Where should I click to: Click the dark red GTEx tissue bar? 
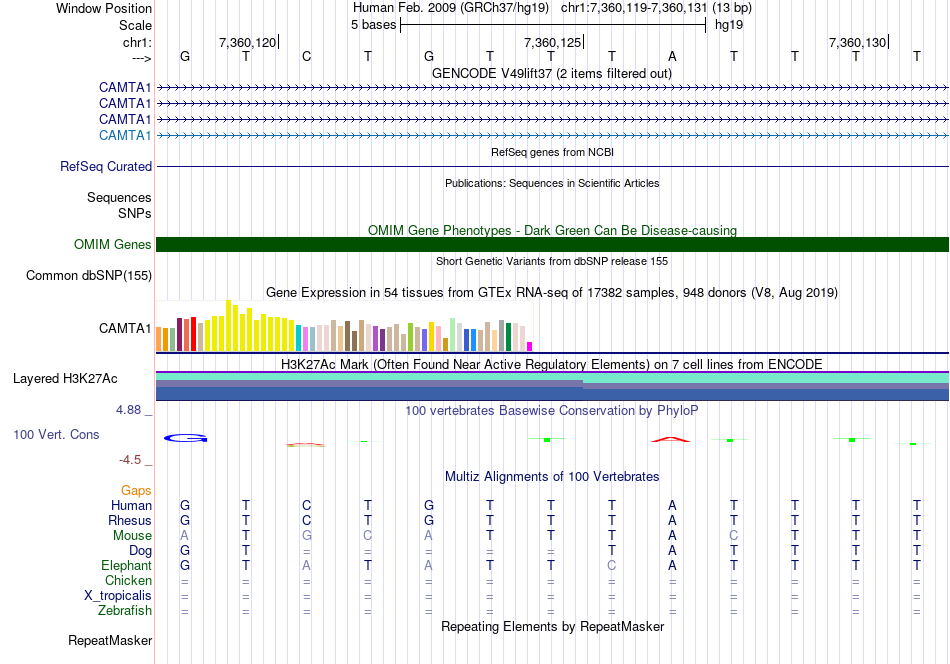(180, 334)
